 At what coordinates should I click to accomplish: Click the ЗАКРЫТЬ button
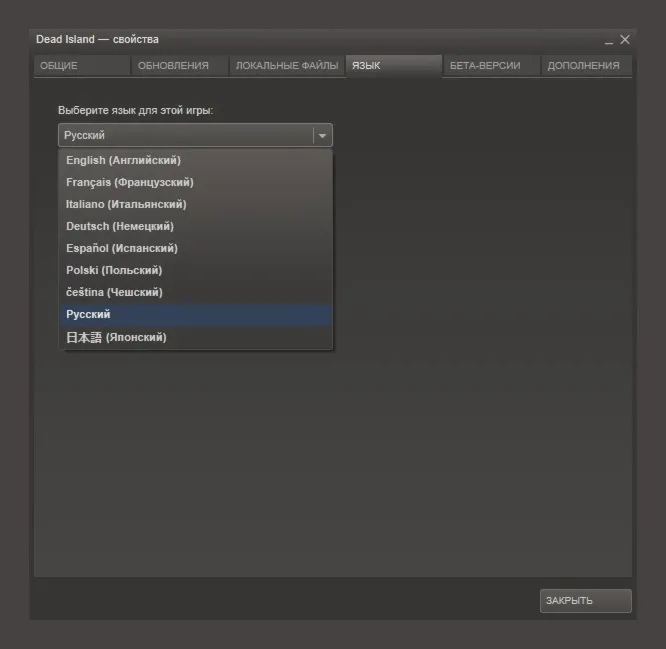point(586,601)
